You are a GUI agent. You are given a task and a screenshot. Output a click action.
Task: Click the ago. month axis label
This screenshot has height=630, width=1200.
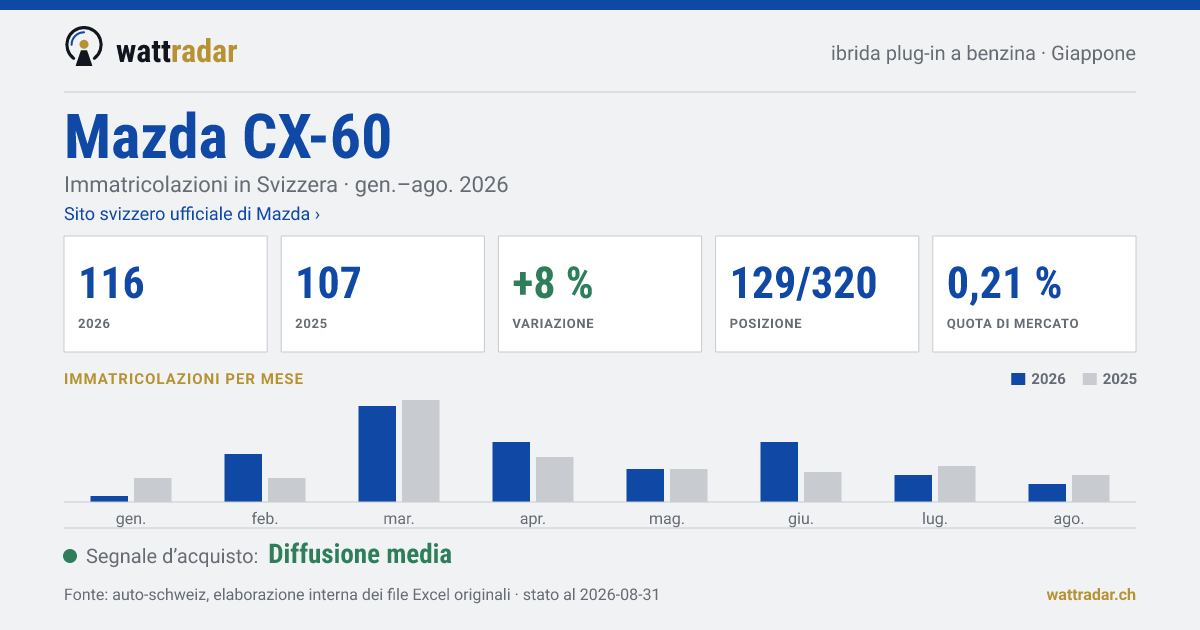(x=1069, y=519)
